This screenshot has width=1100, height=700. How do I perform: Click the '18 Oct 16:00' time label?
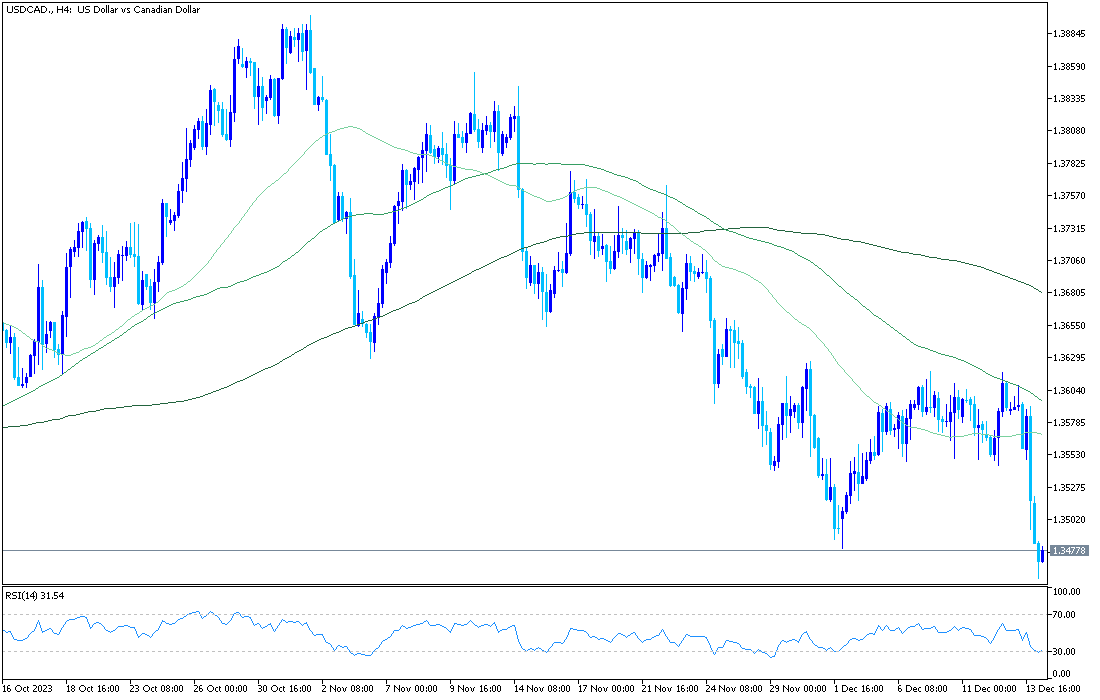93,689
